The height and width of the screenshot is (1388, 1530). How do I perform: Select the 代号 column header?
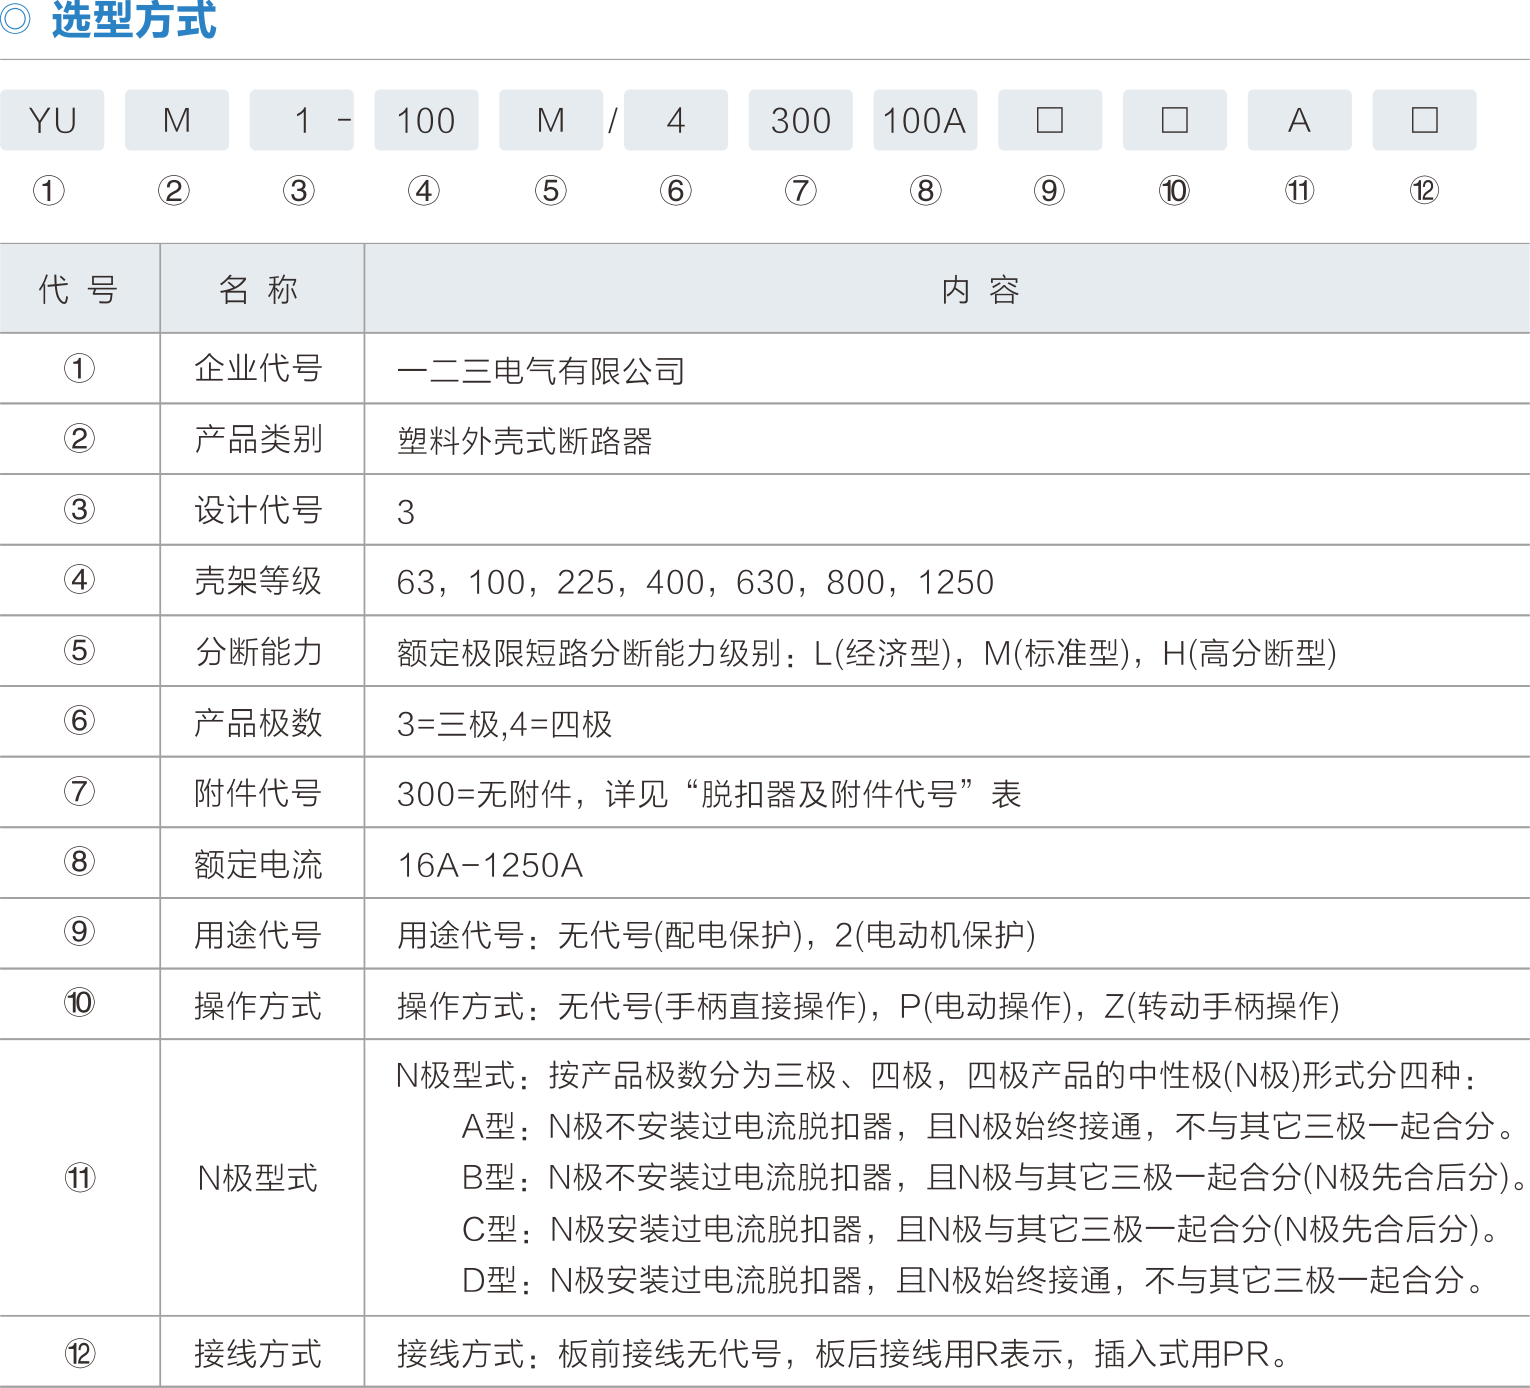79,290
